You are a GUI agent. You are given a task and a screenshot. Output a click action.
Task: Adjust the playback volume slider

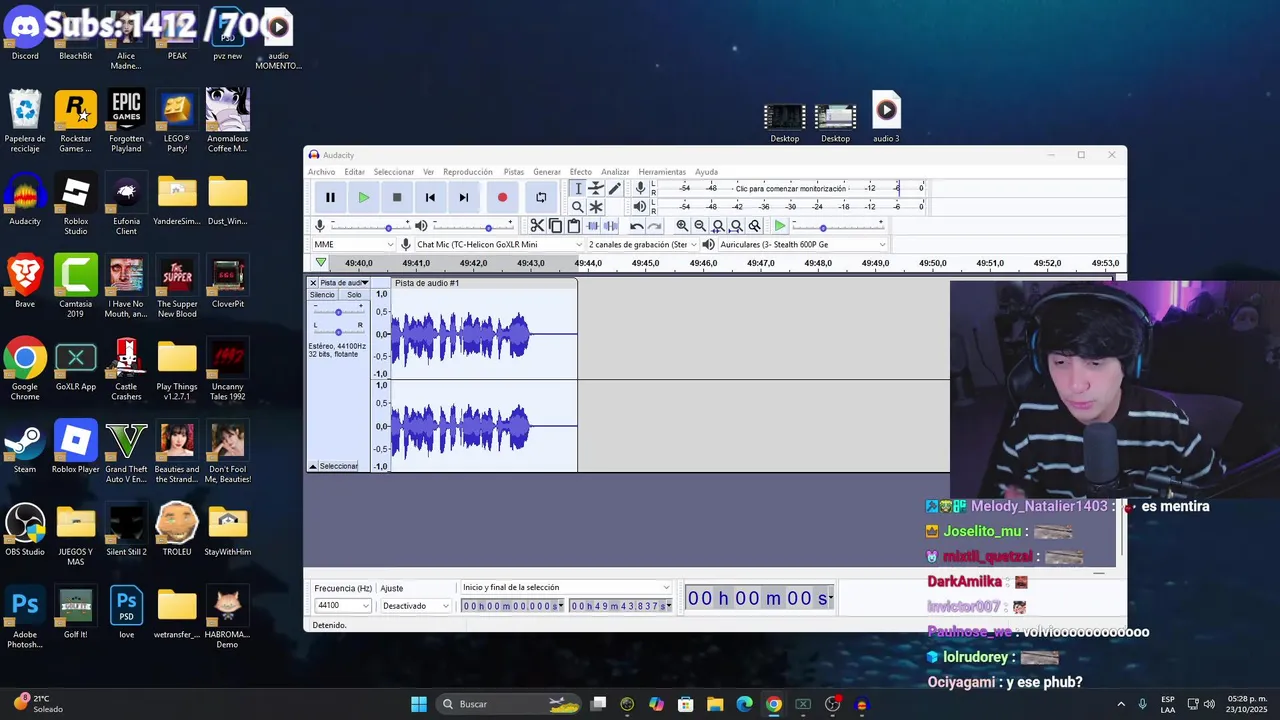point(472,227)
